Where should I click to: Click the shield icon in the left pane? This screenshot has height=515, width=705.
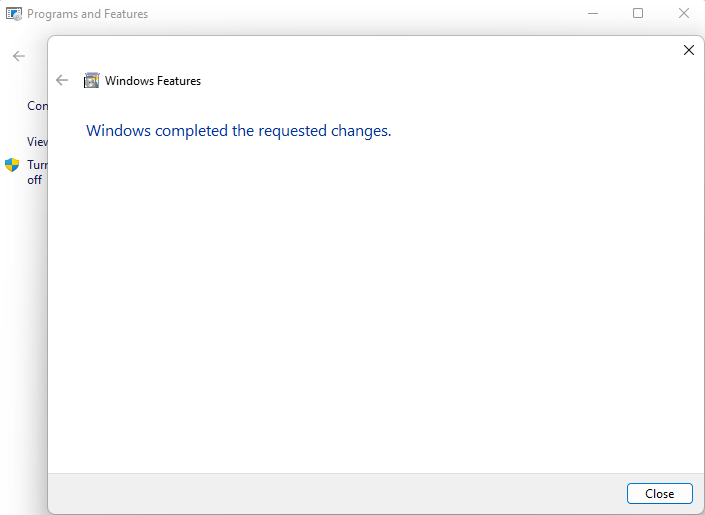[12, 165]
